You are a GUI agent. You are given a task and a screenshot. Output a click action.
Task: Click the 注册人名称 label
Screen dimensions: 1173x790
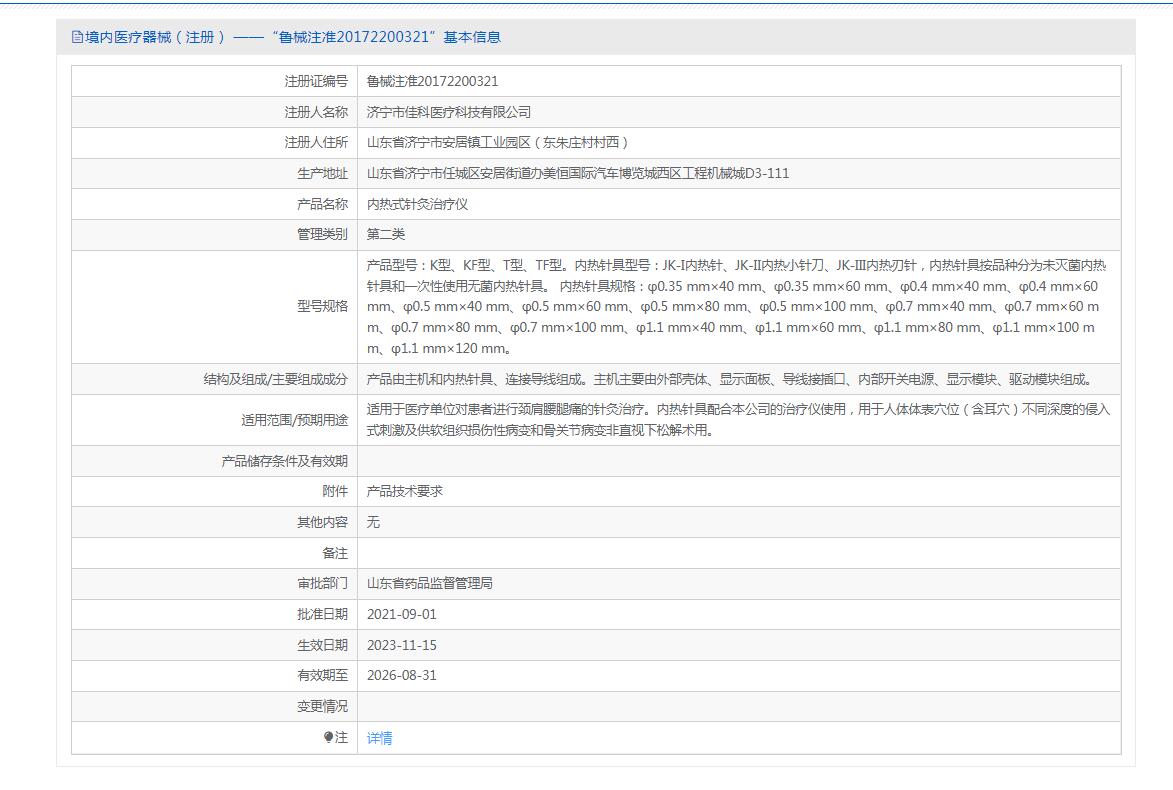(x=316, y=111)
